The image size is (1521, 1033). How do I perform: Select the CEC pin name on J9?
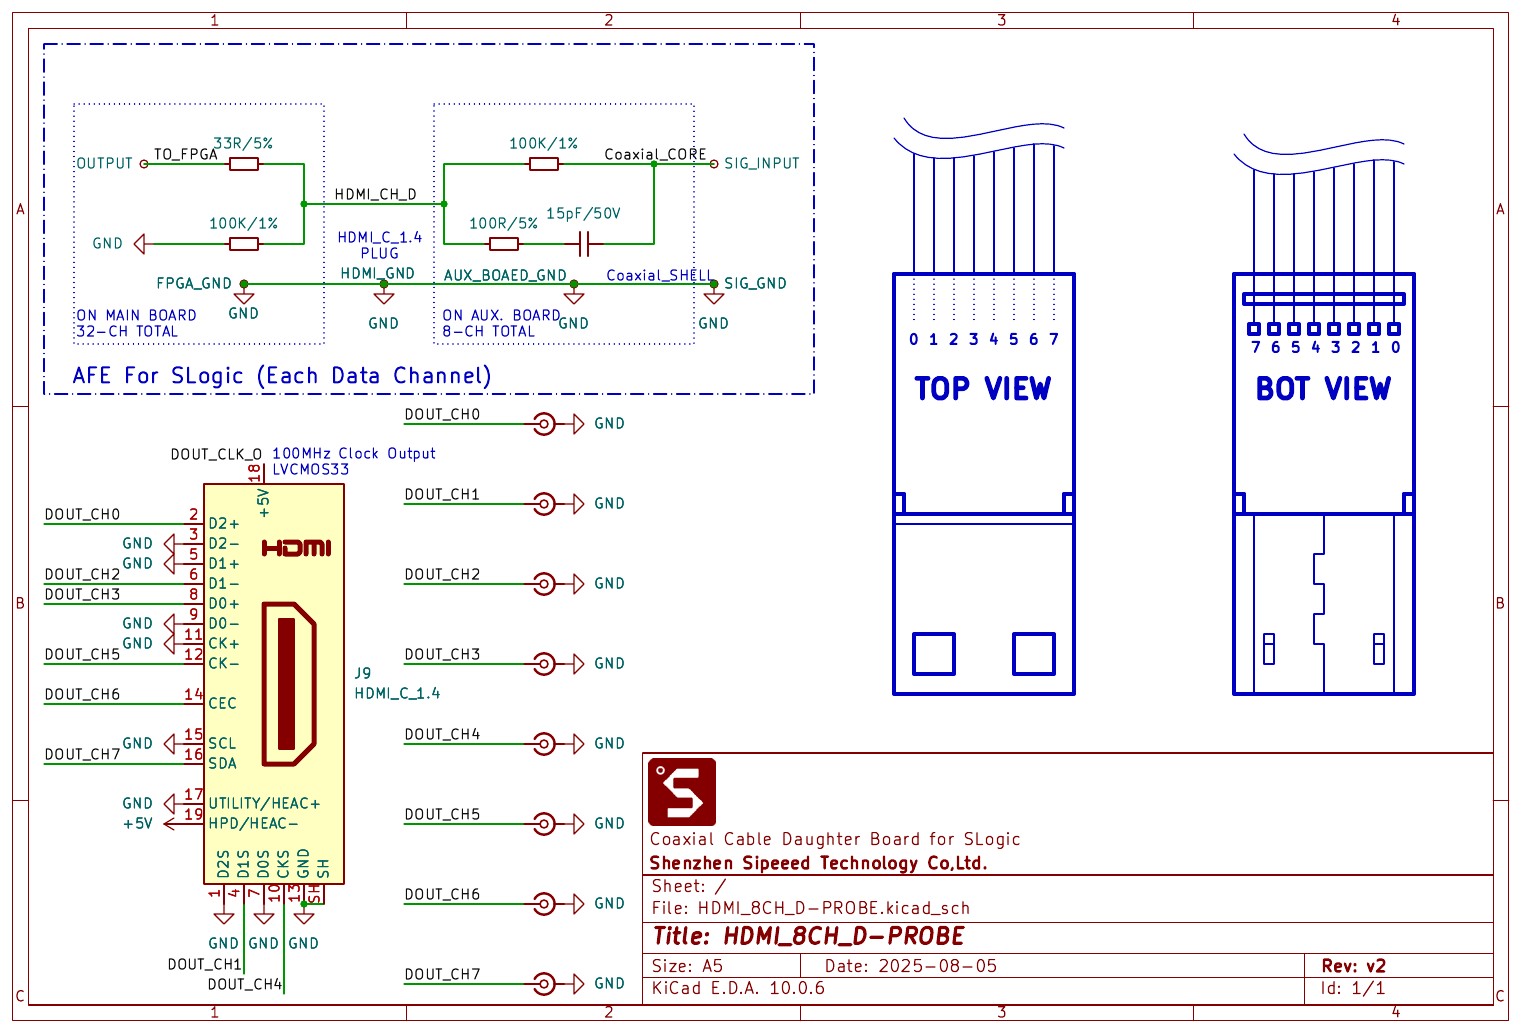pyautogui.click(x=222, y=703)
